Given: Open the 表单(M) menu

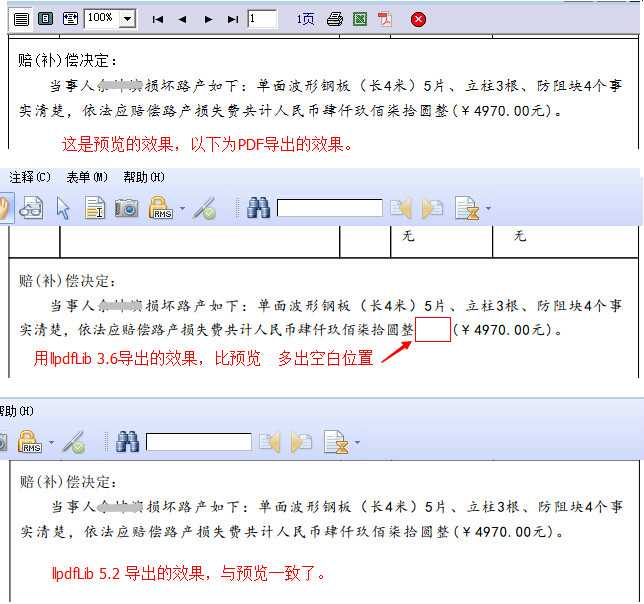Looking at the screenshot, I should click(87, 177).
